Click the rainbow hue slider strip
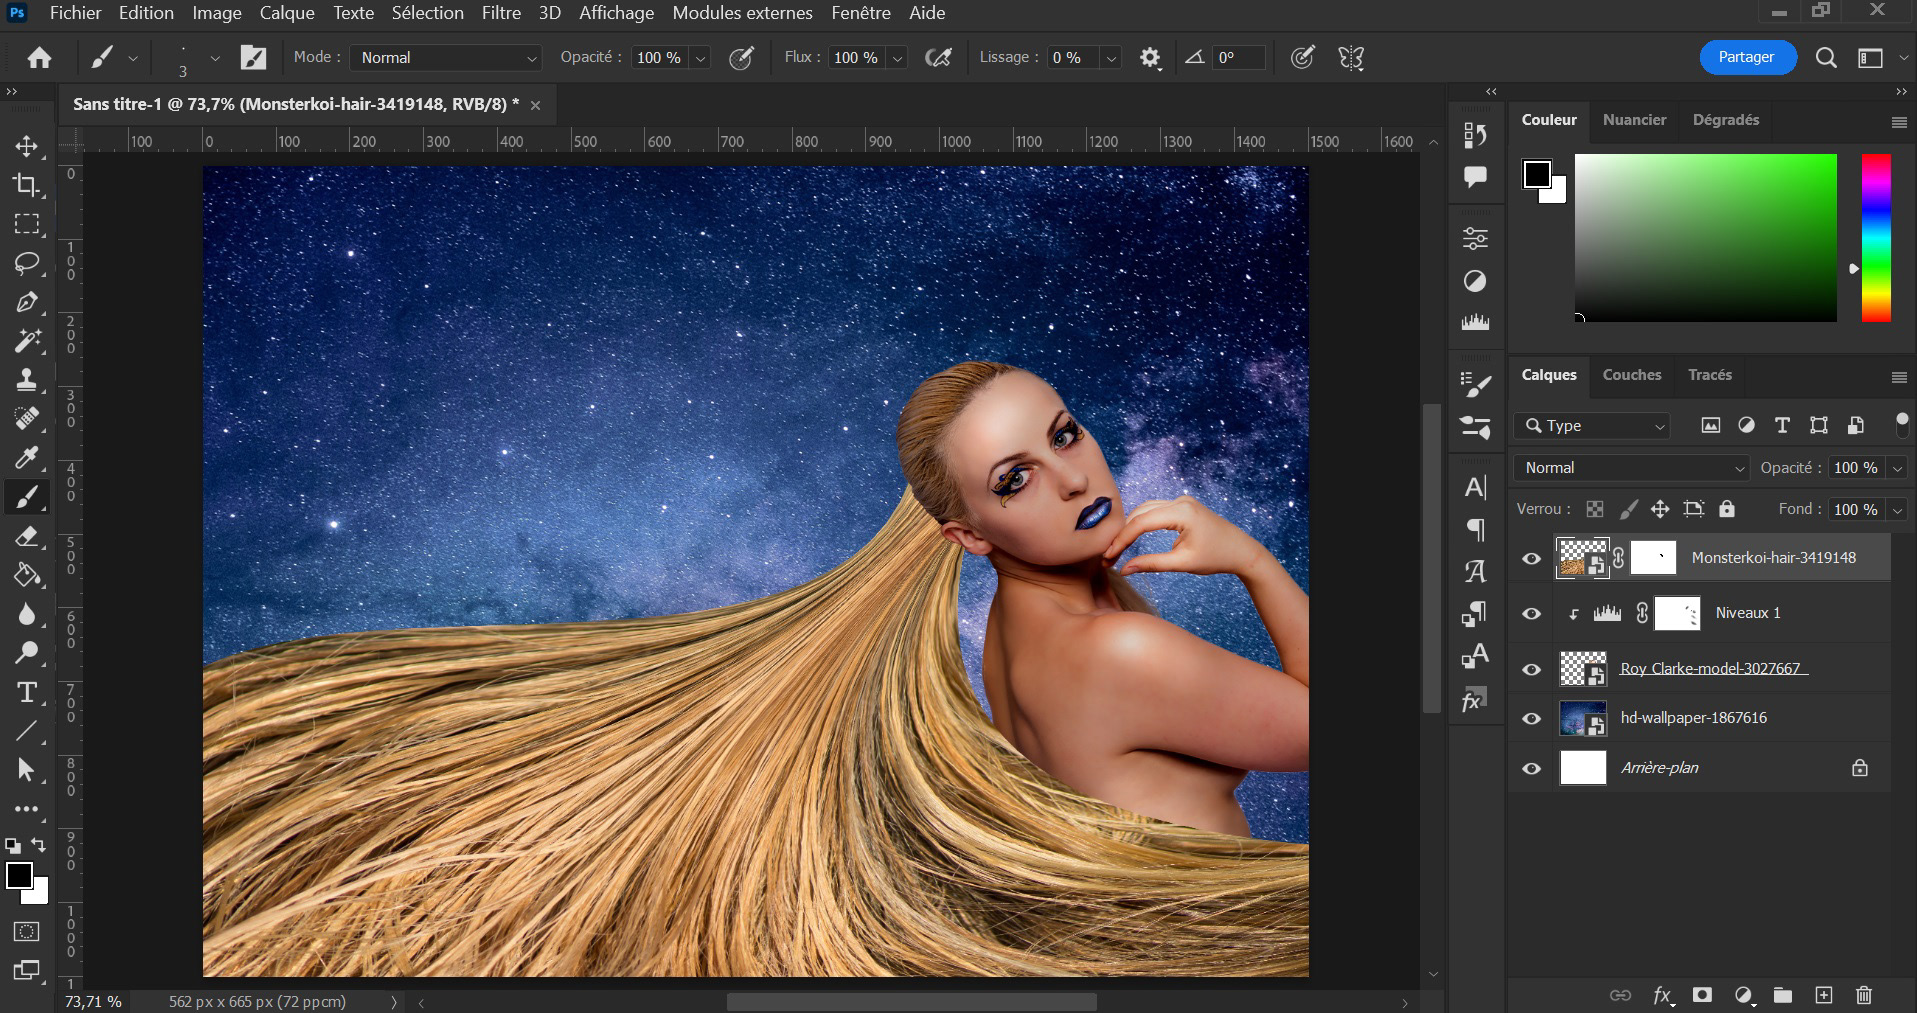This screenshot has height=1013, width=1917. coord(1876,238)
